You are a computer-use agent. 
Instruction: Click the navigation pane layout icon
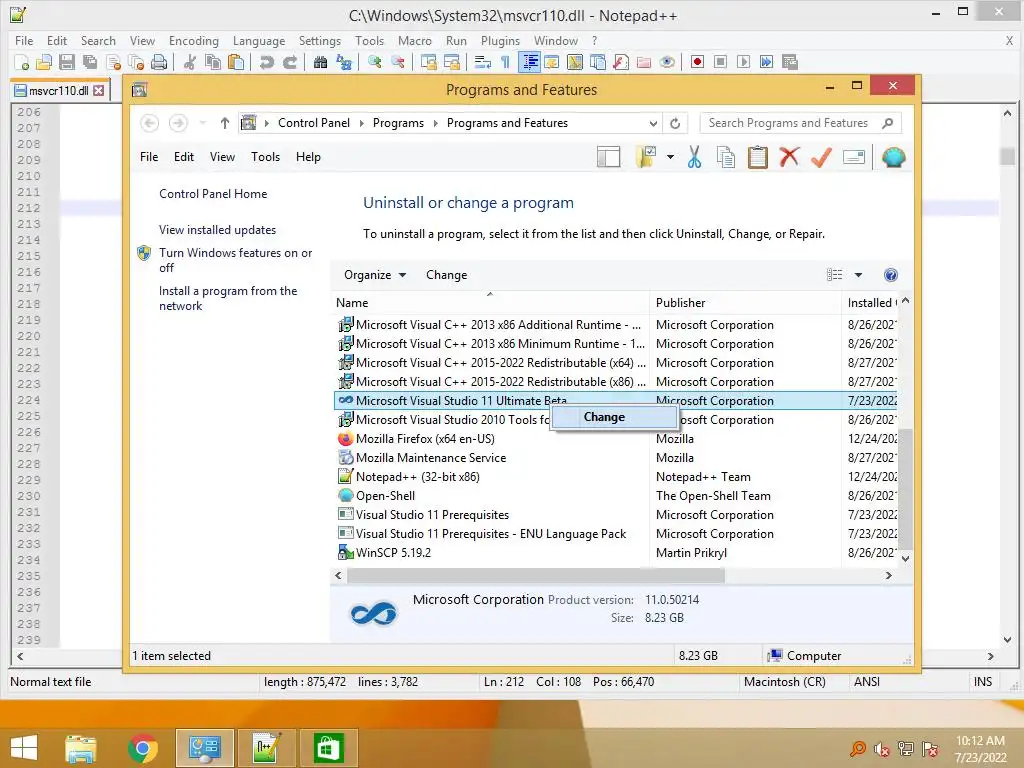[609, 157]
